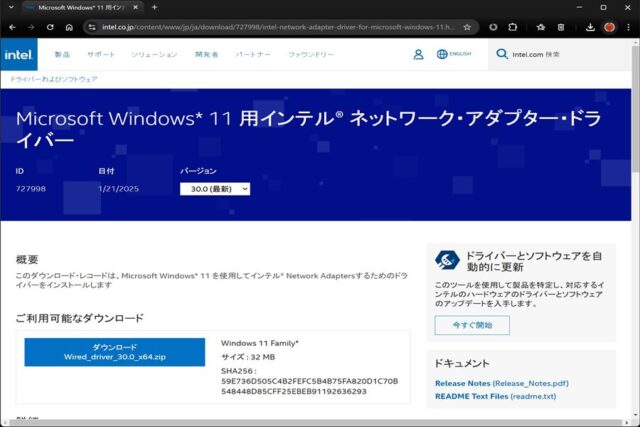Click the ID value 727998
The height and width of the screenshot is (427, 640).
click(x=31, y=189)
